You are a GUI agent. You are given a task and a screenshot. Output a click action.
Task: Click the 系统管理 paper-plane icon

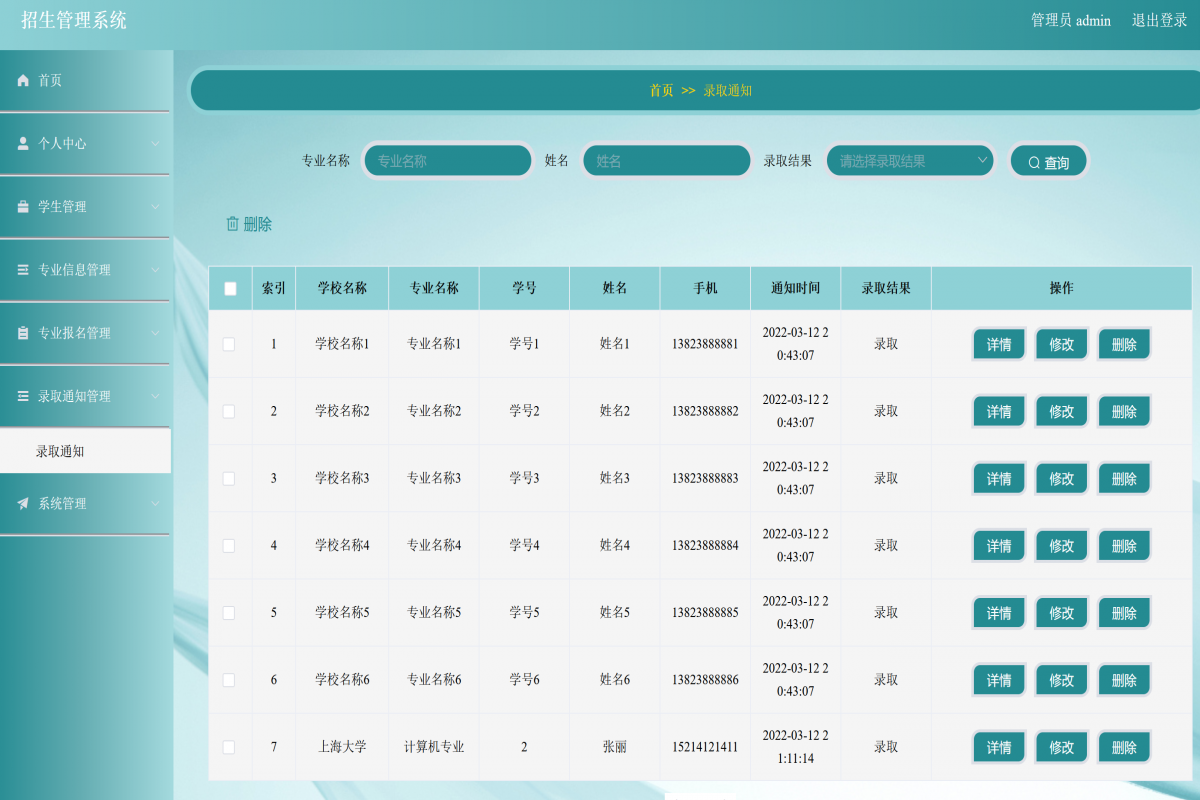[22, 505]
